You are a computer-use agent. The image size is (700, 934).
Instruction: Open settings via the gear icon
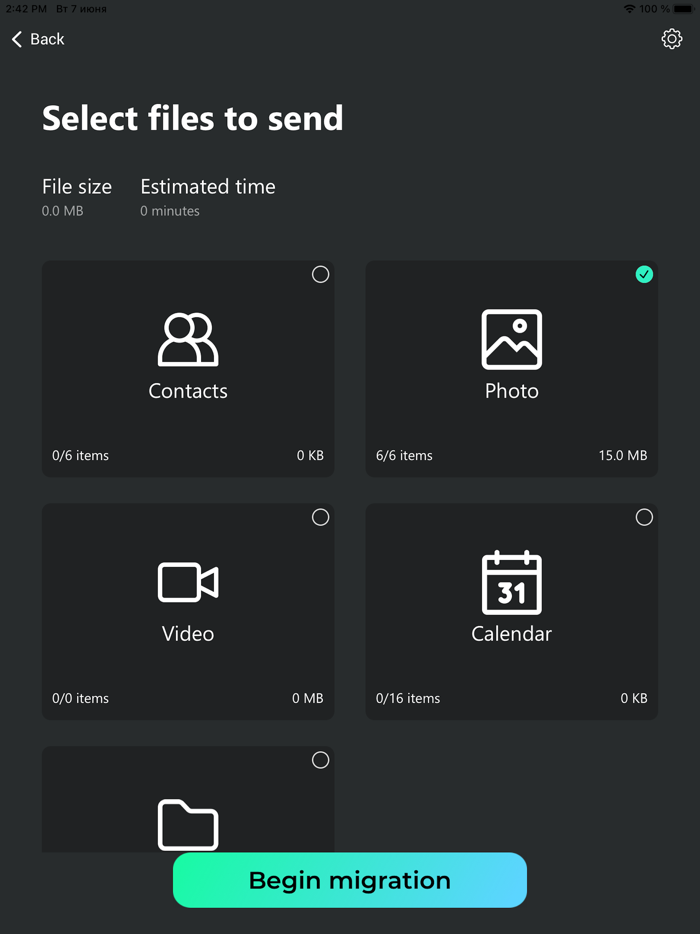[x=671, y=39]
